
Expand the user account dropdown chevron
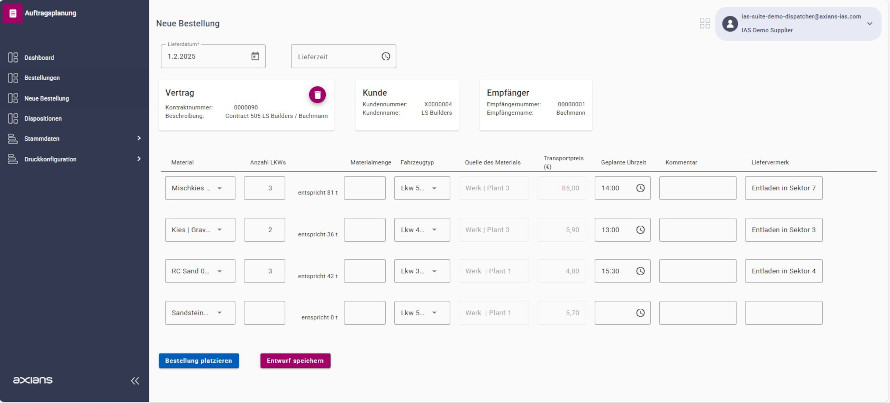click(870, 24)
